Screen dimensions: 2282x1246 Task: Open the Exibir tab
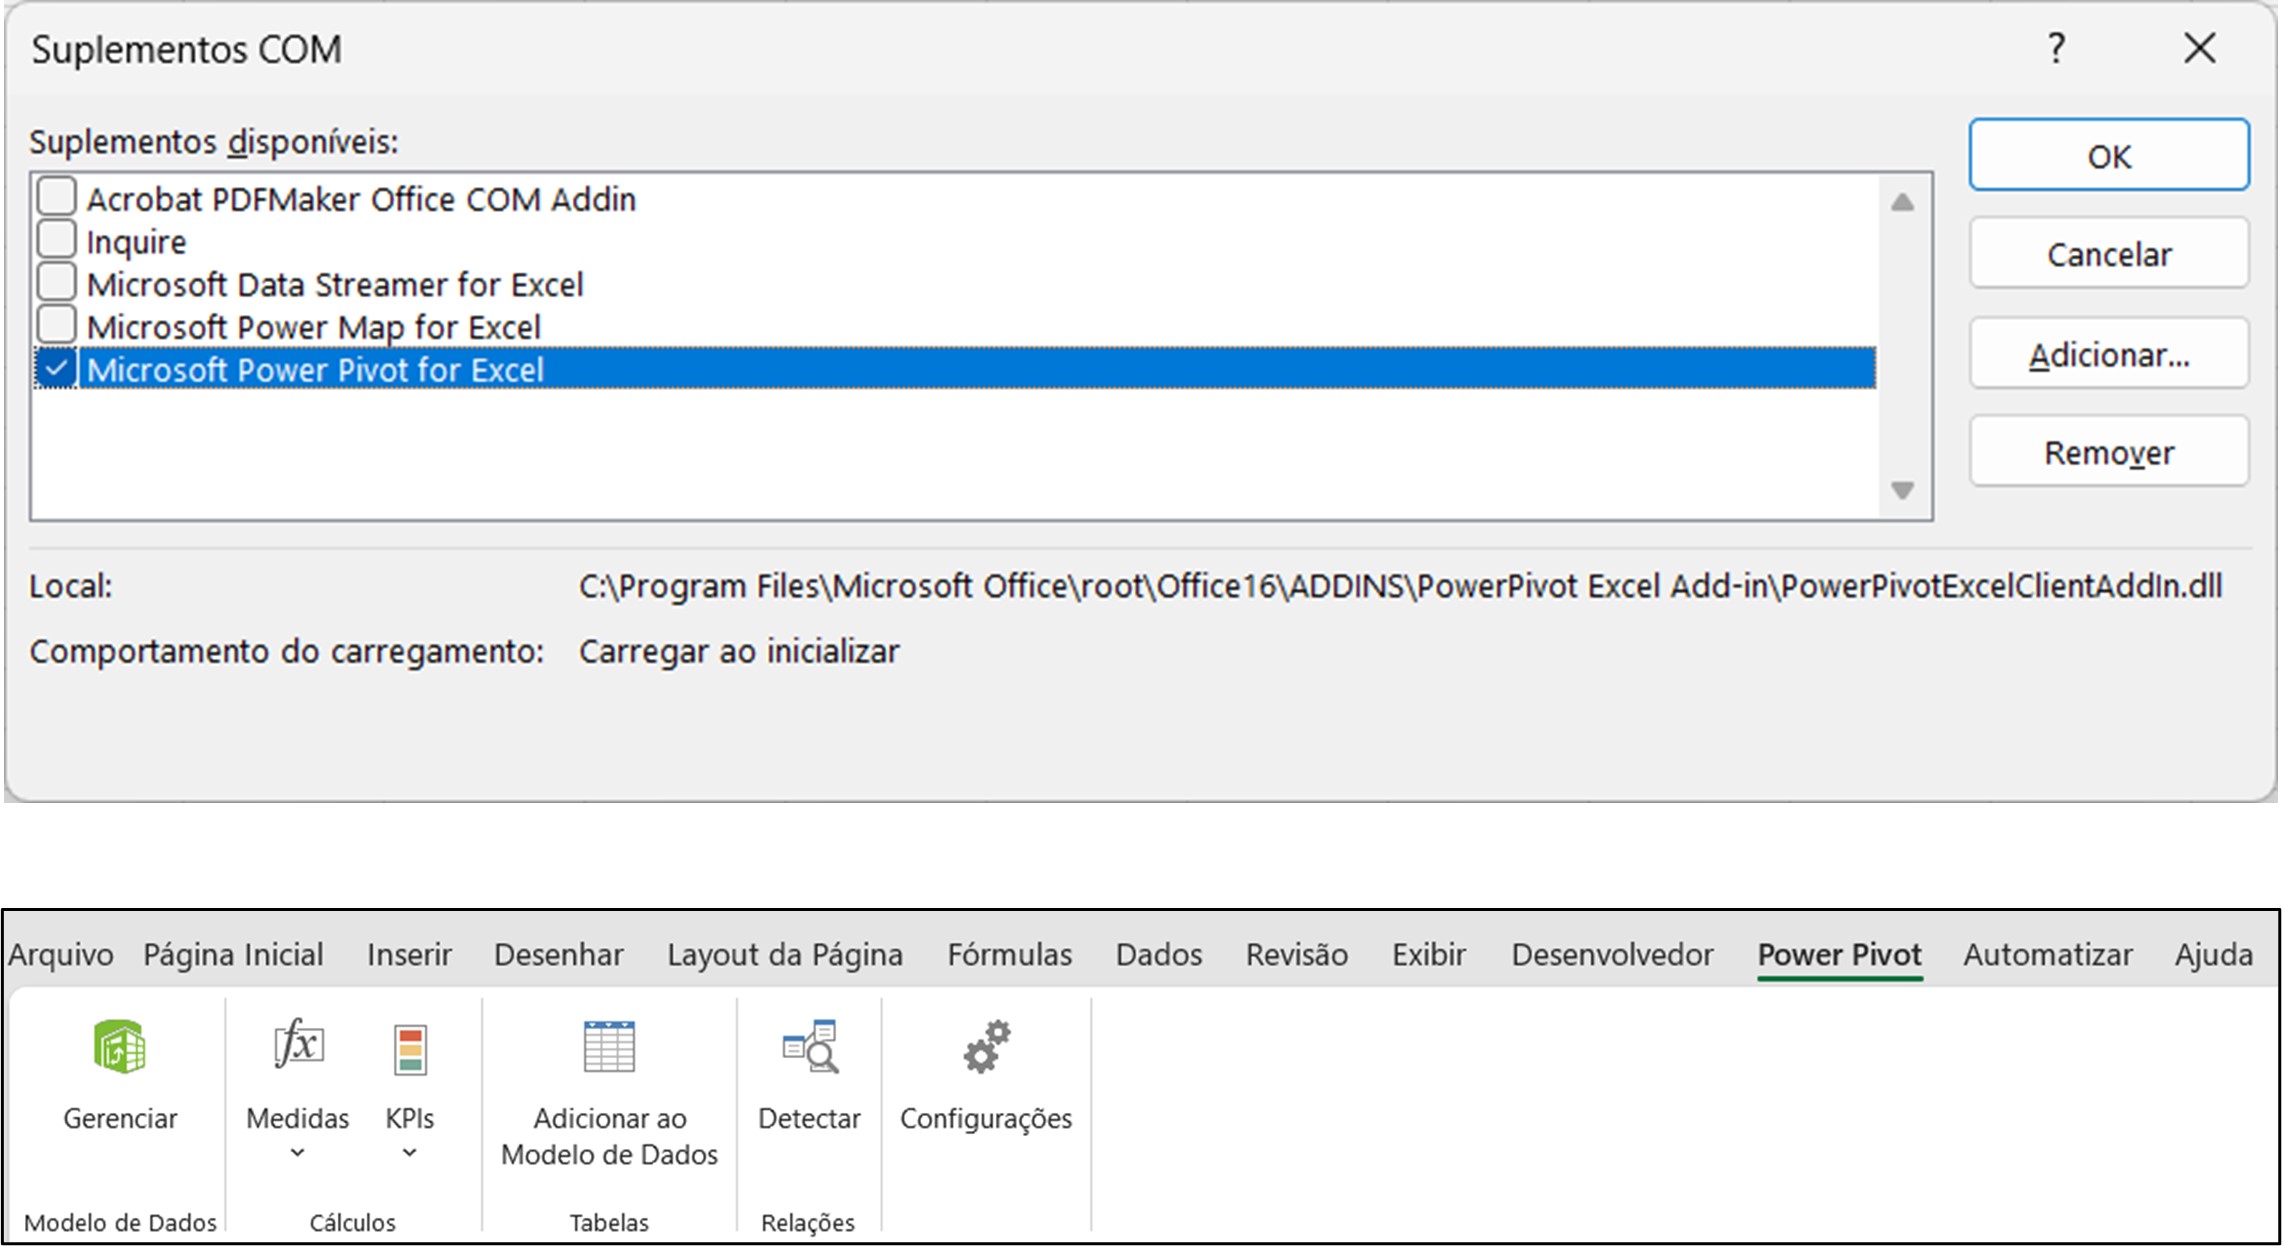(x=1429, y=955)
